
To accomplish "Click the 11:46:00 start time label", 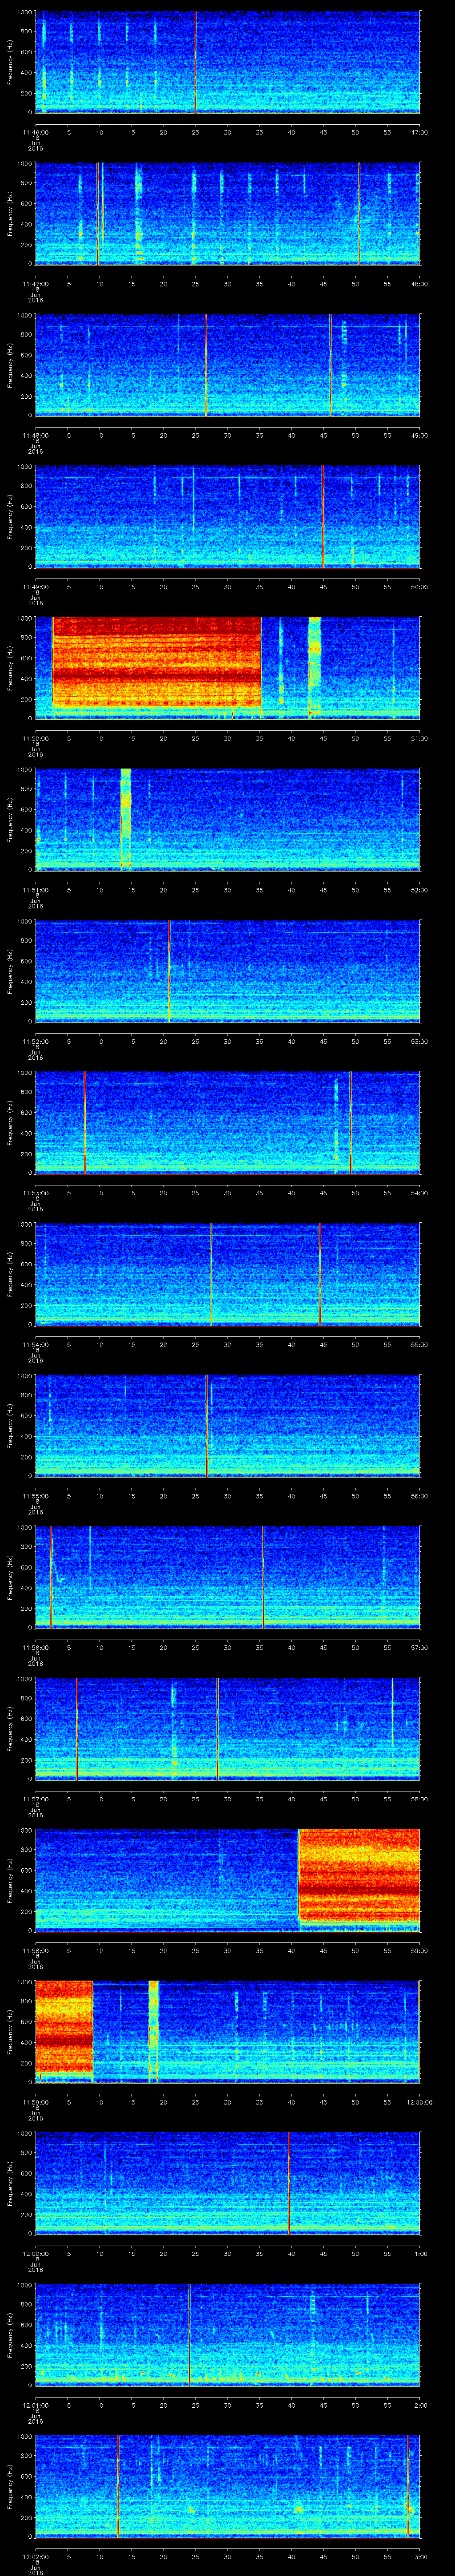I will [36, 132].
